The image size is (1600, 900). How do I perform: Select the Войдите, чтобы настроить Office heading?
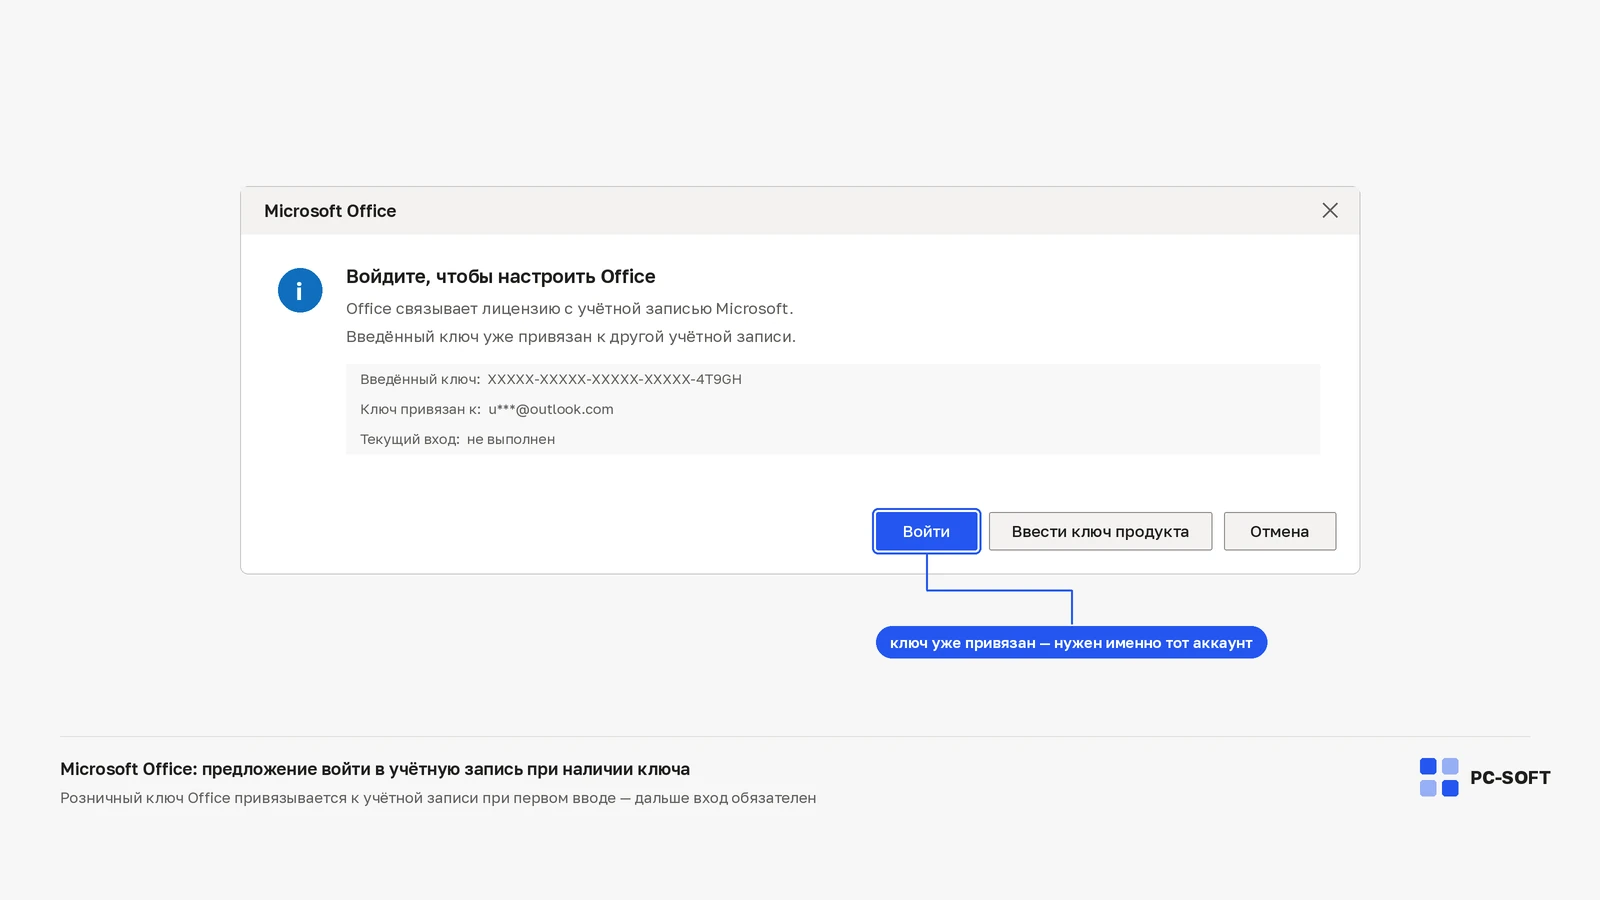501,276
